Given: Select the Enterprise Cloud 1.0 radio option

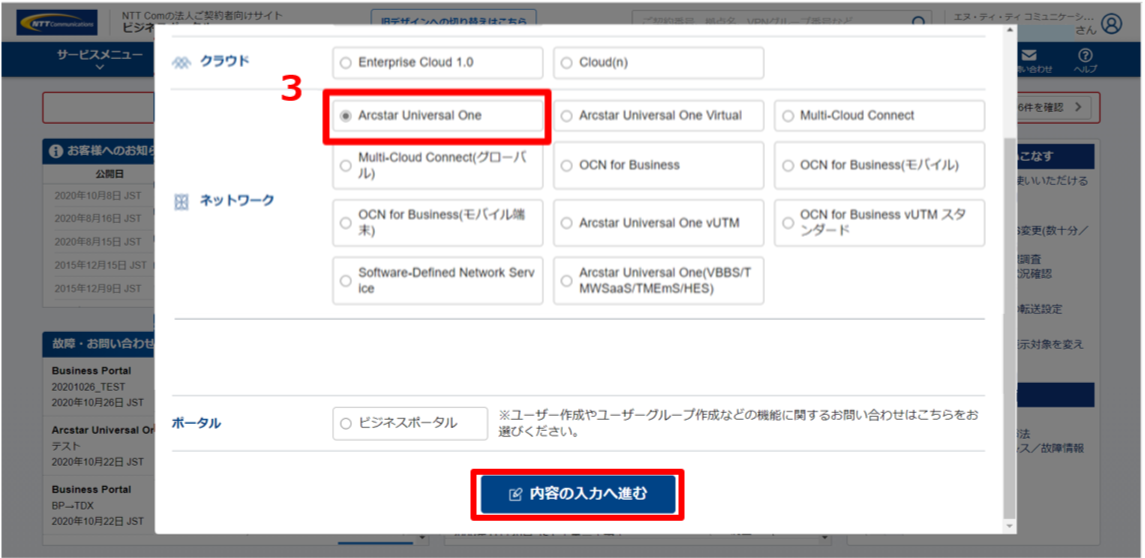Looking at the screenshot, I should tap(346, 63).
